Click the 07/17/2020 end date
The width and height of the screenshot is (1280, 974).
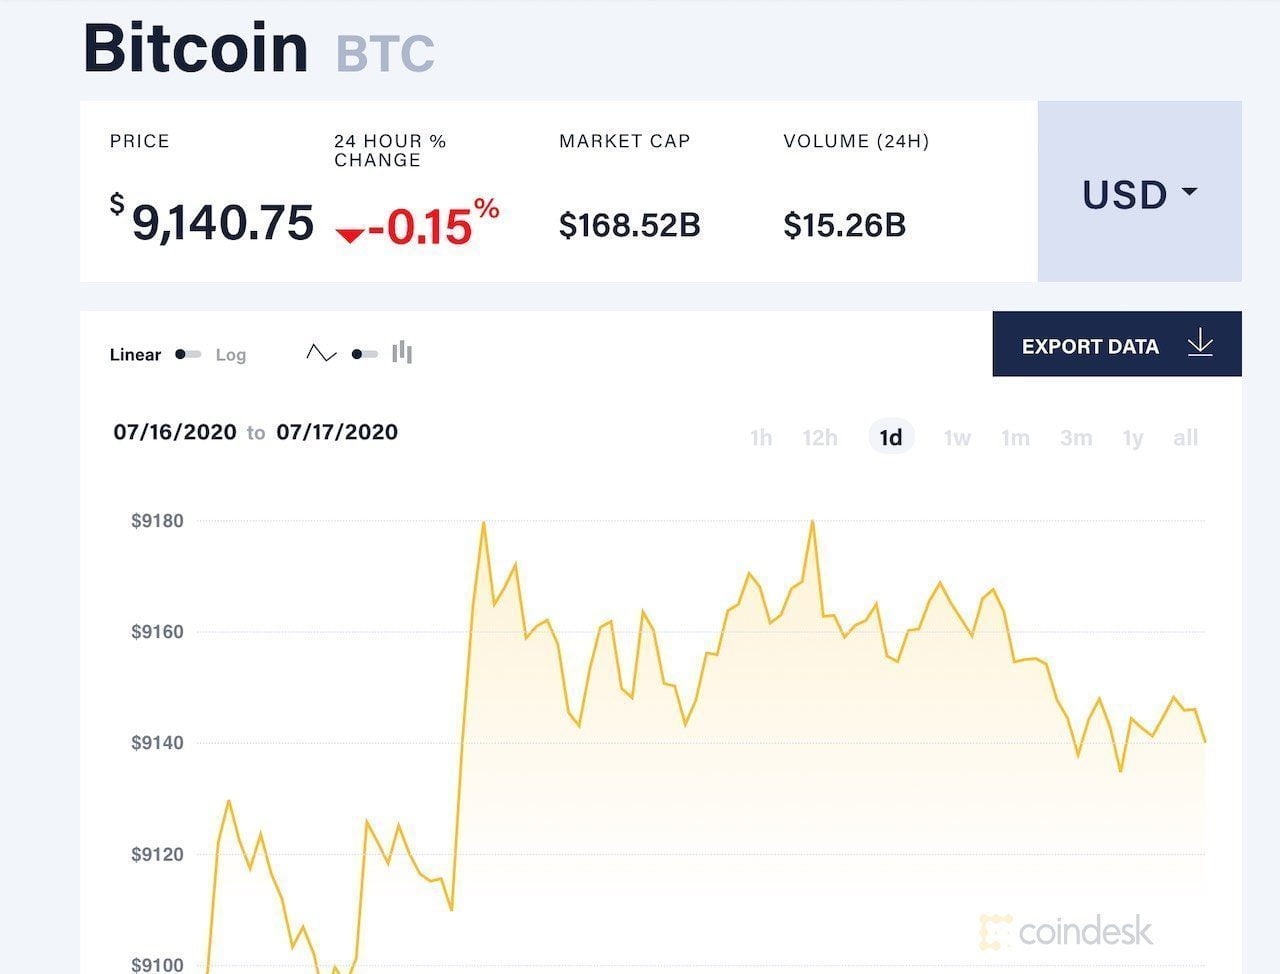click(337, 432)
